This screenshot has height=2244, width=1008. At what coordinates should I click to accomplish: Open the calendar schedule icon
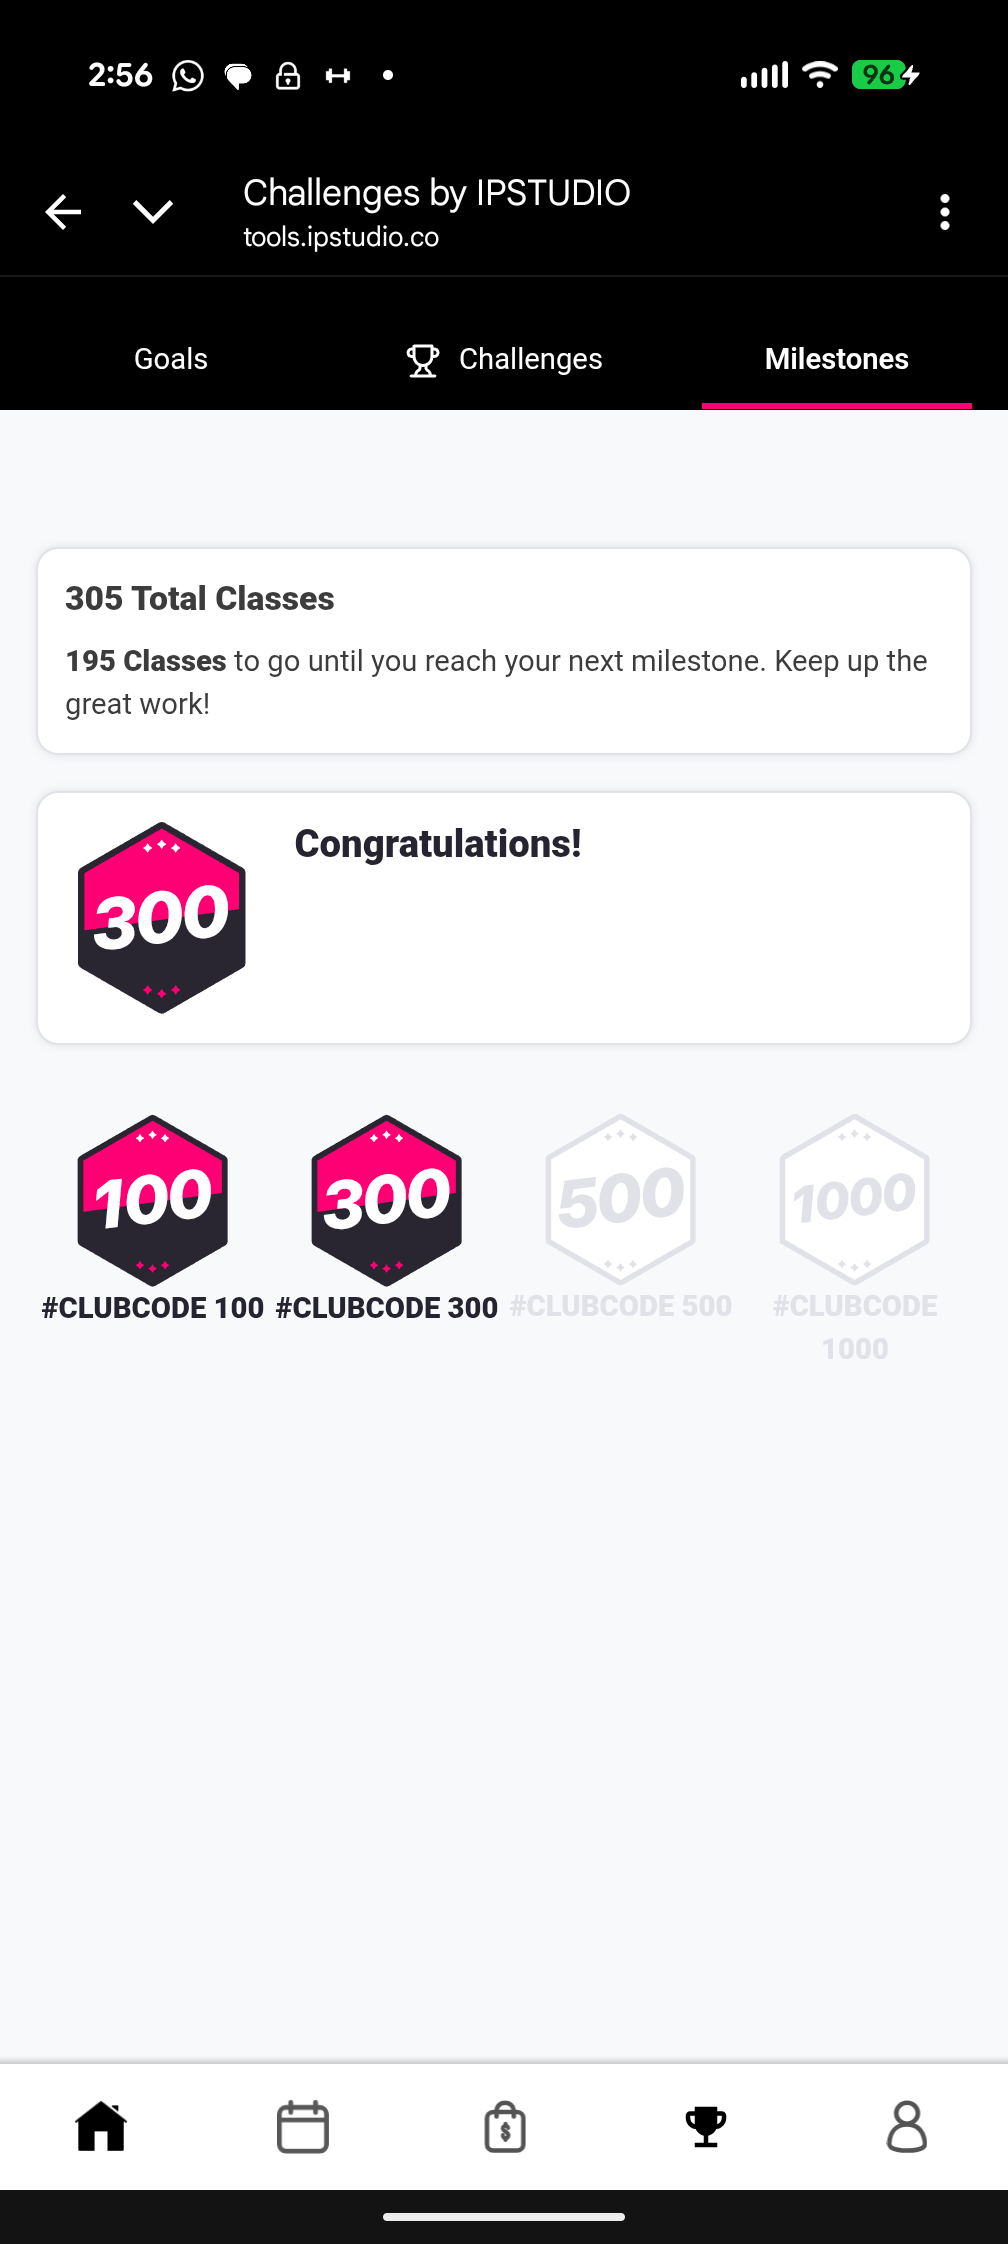pyautogui.click(x=303, y=2126)
